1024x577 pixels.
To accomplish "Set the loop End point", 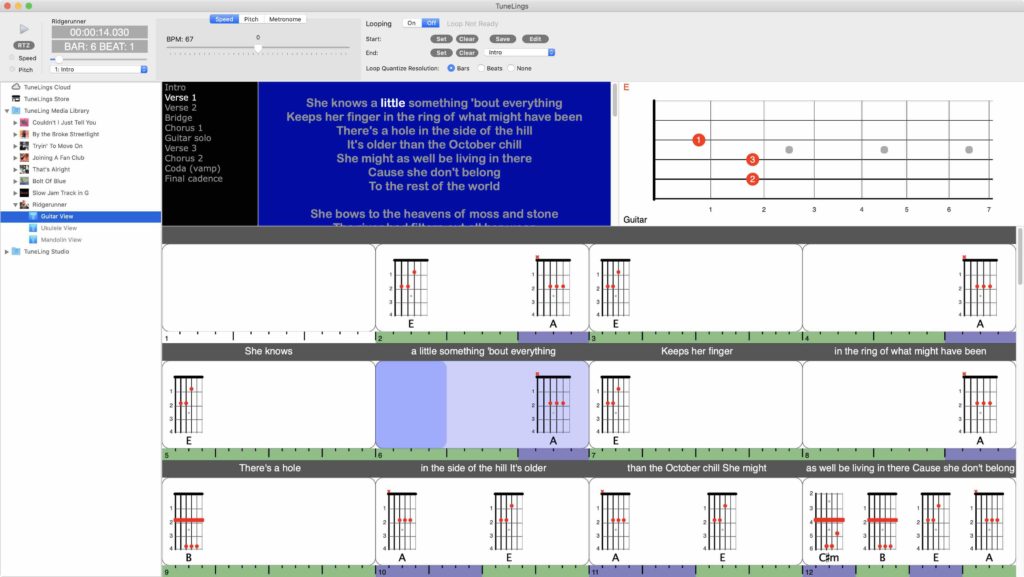I will [441, 53].
